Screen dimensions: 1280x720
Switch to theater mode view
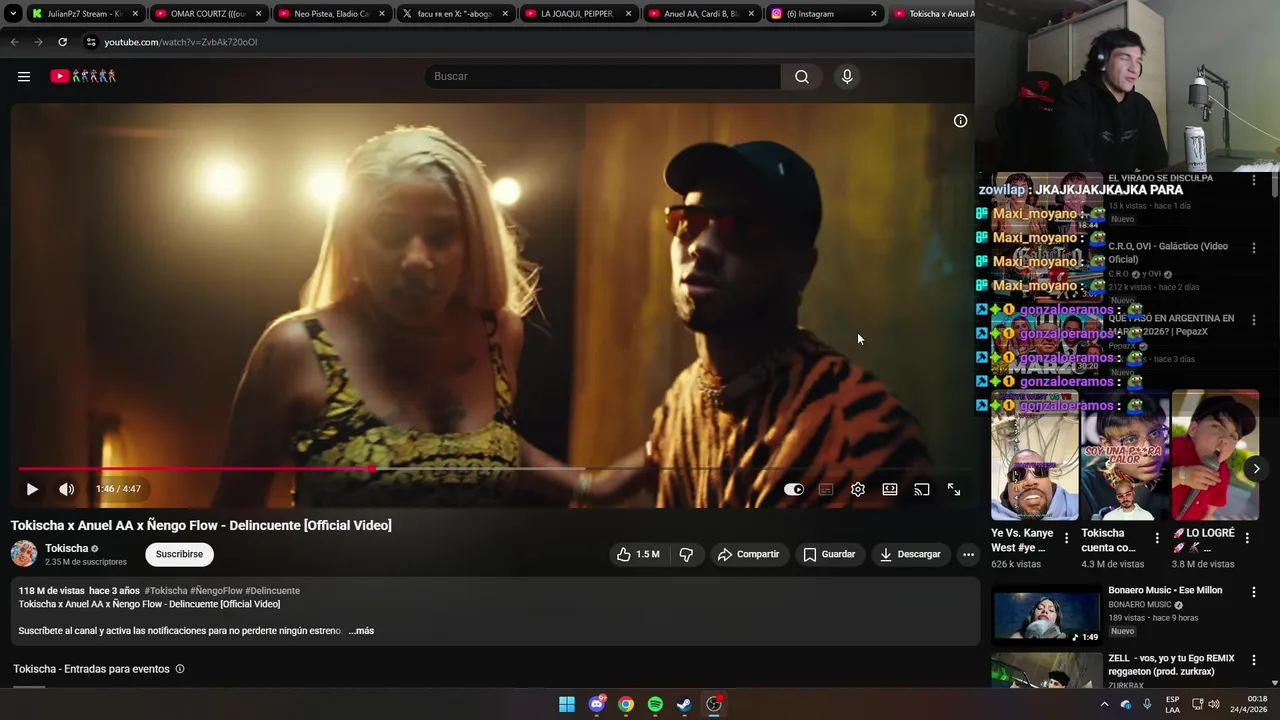(x=890, y=489)
